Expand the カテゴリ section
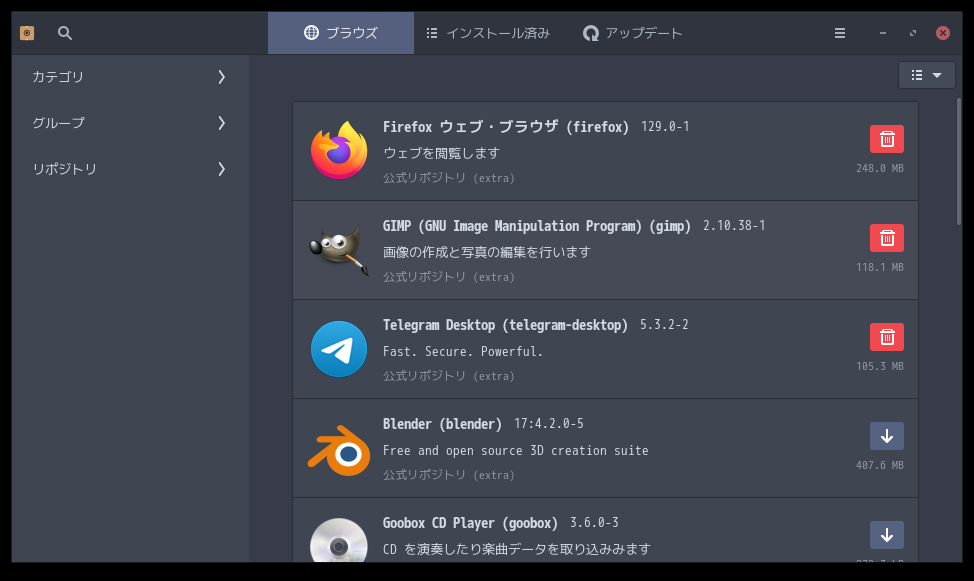Screen dimensions: 974x581 130,77
